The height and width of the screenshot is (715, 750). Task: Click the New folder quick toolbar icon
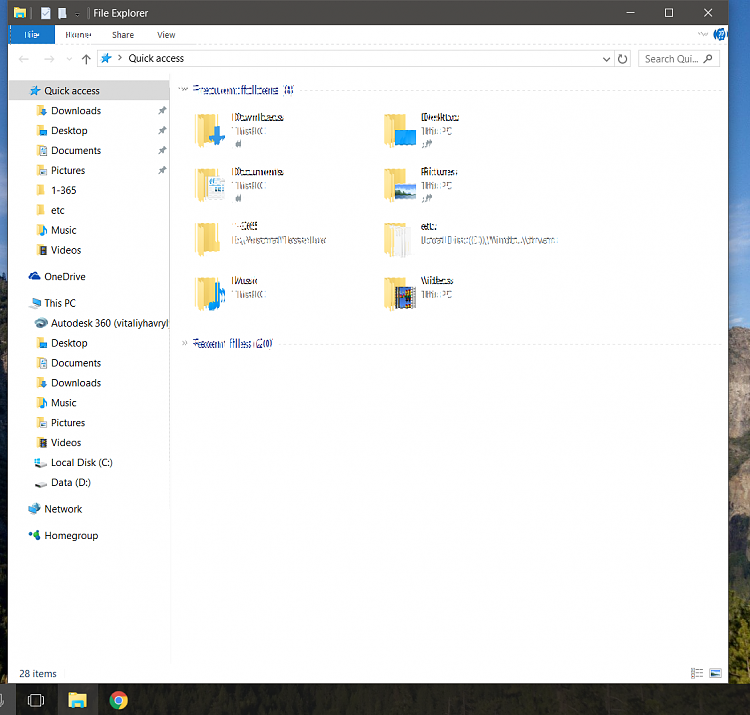[62, 13]
